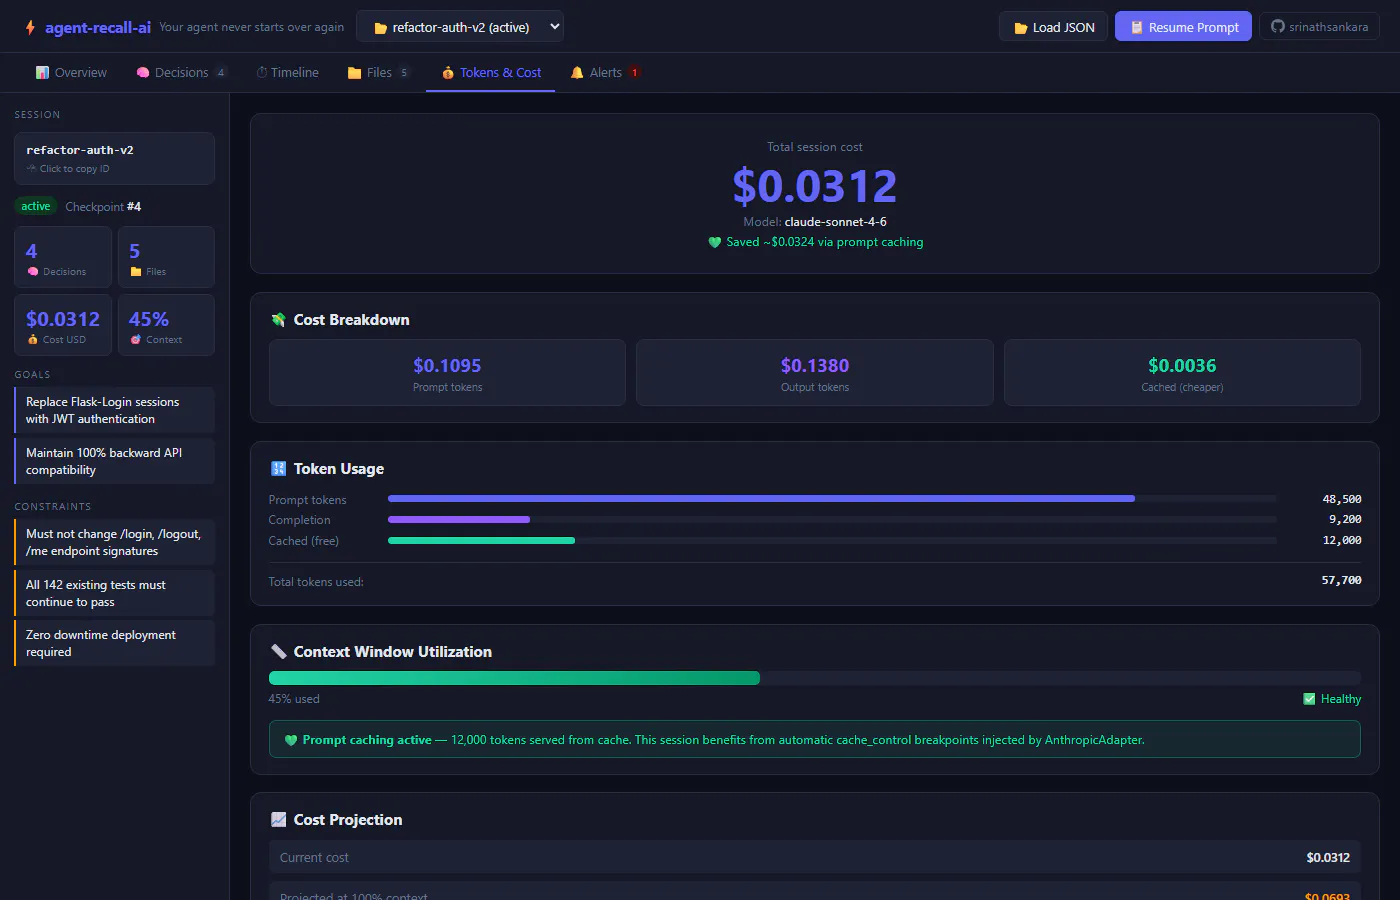Click the clipboard icon on Resume Prompt
1400x900 pixels.
[1137, 28]
